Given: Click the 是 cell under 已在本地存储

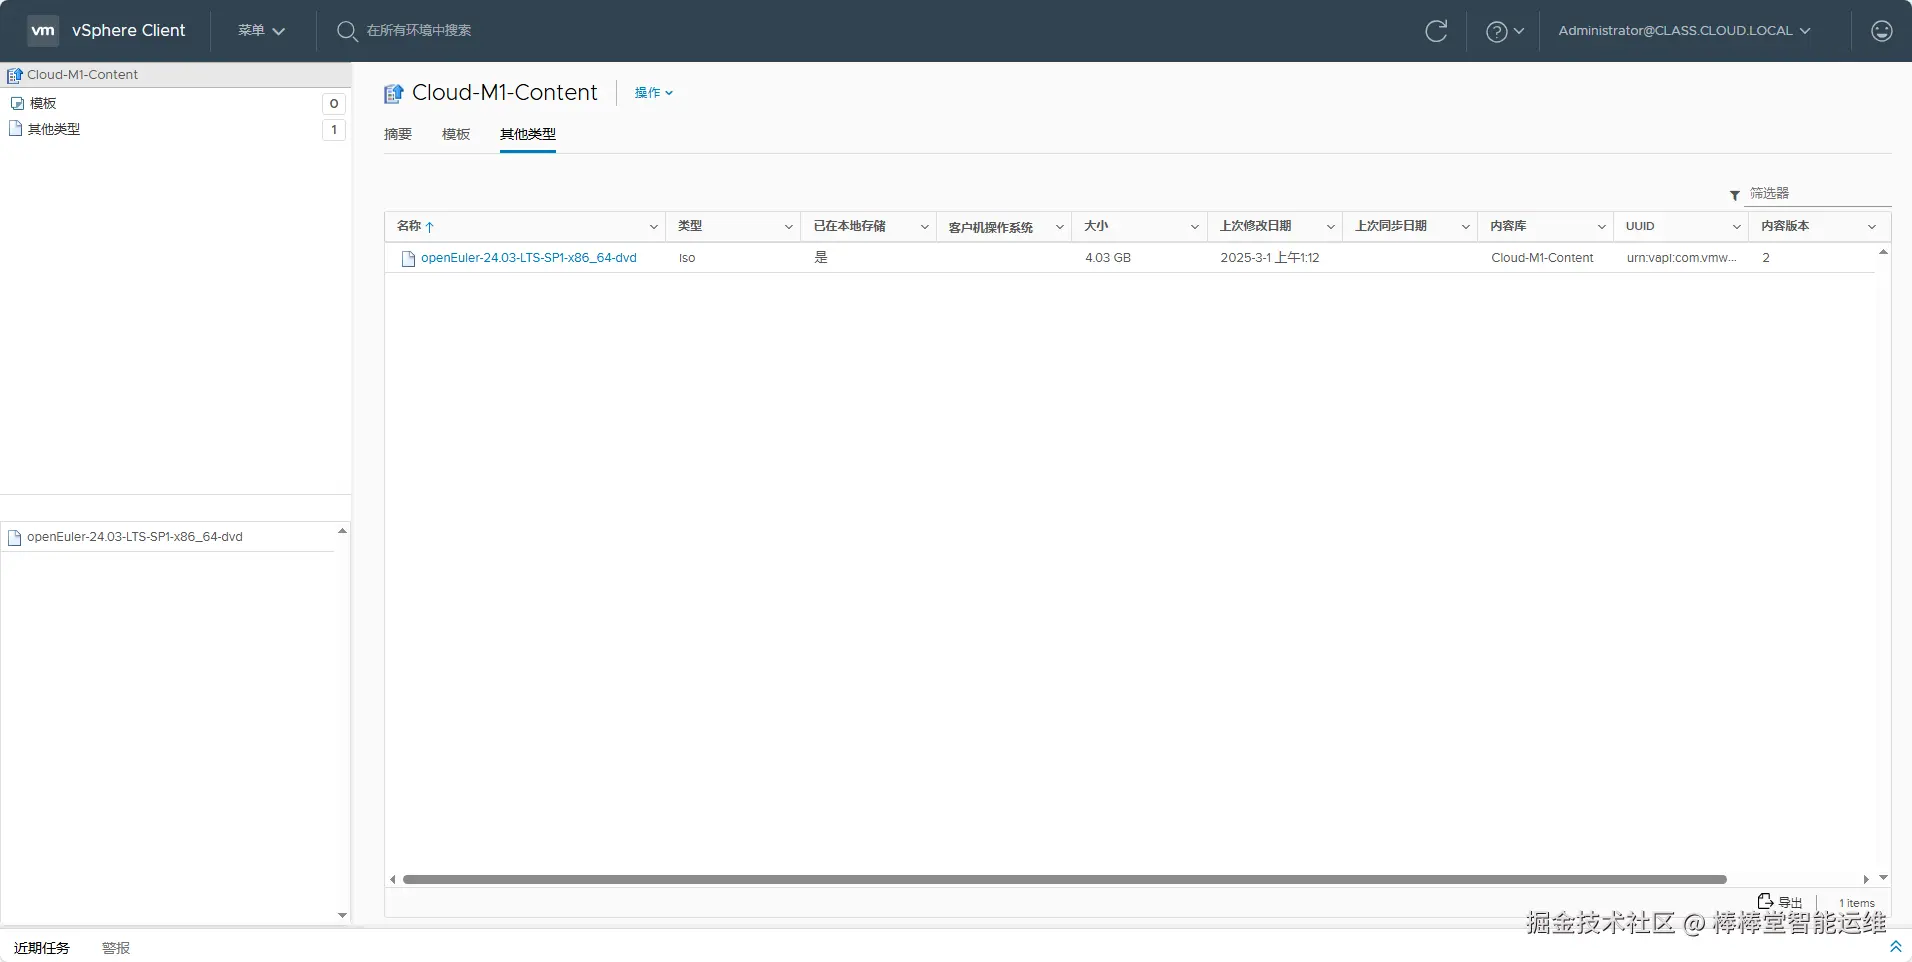Looking at the screenshot, I should 821,258.
